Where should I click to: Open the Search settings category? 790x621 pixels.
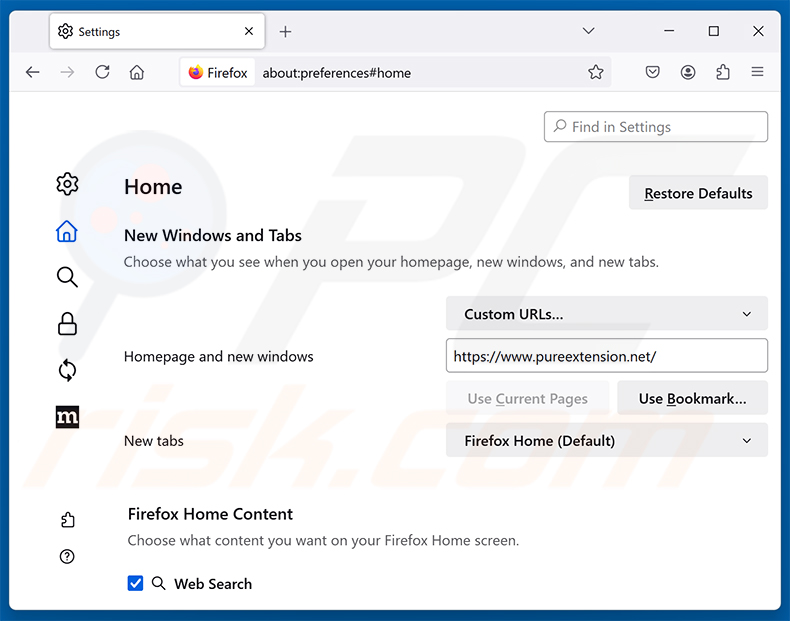pyautogui.click(x=67, y=277)
